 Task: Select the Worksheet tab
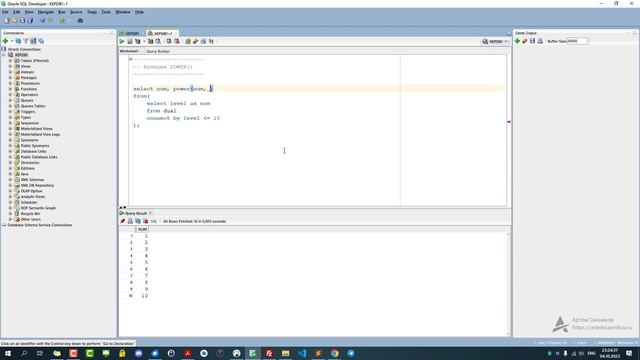(x=129, y=51)
